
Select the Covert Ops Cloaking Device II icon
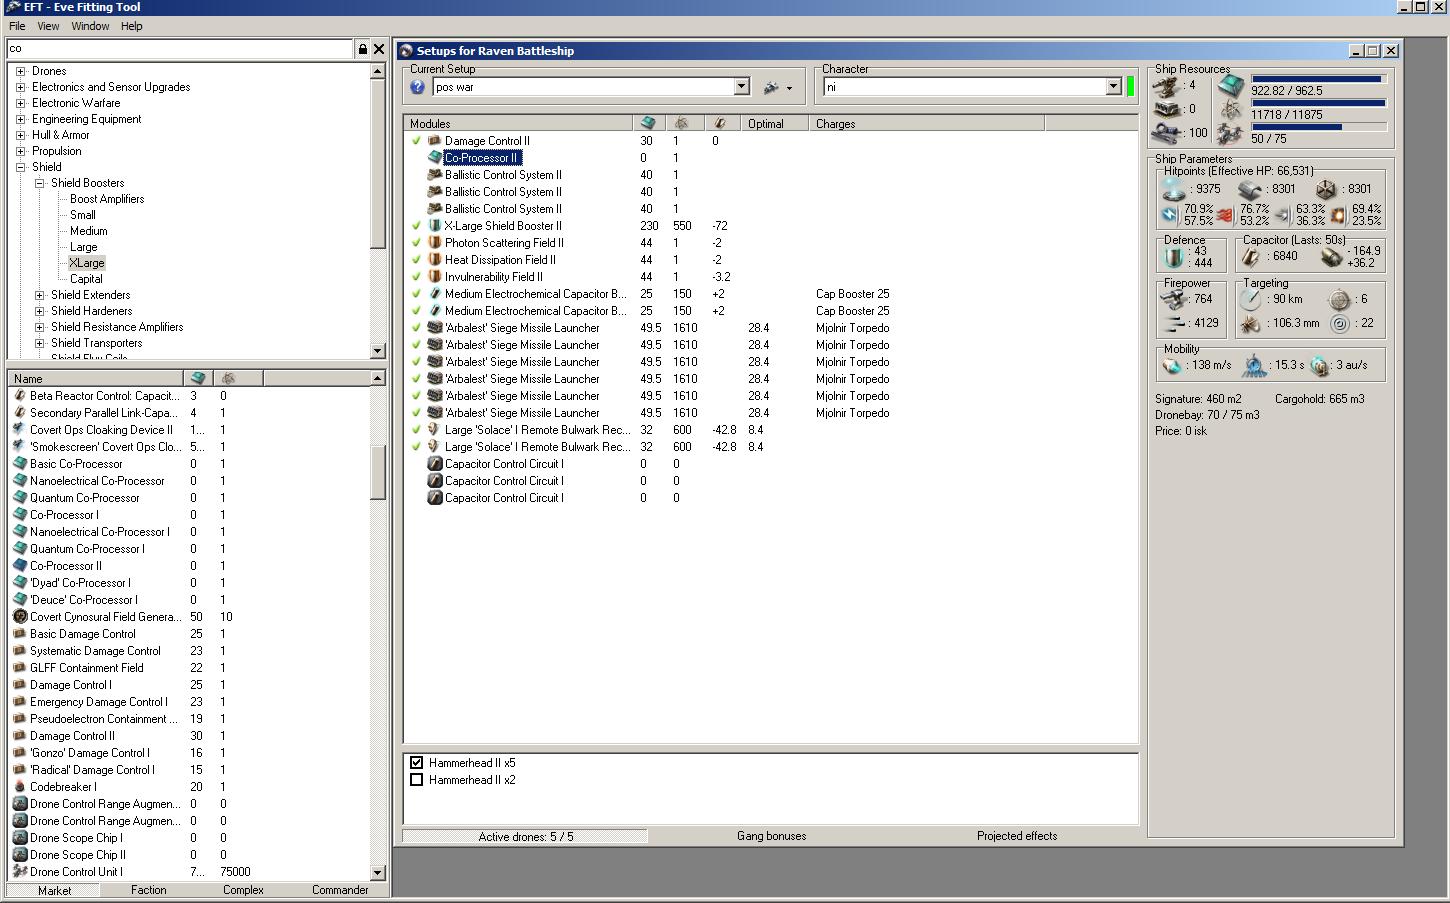[x=19, y=430]
